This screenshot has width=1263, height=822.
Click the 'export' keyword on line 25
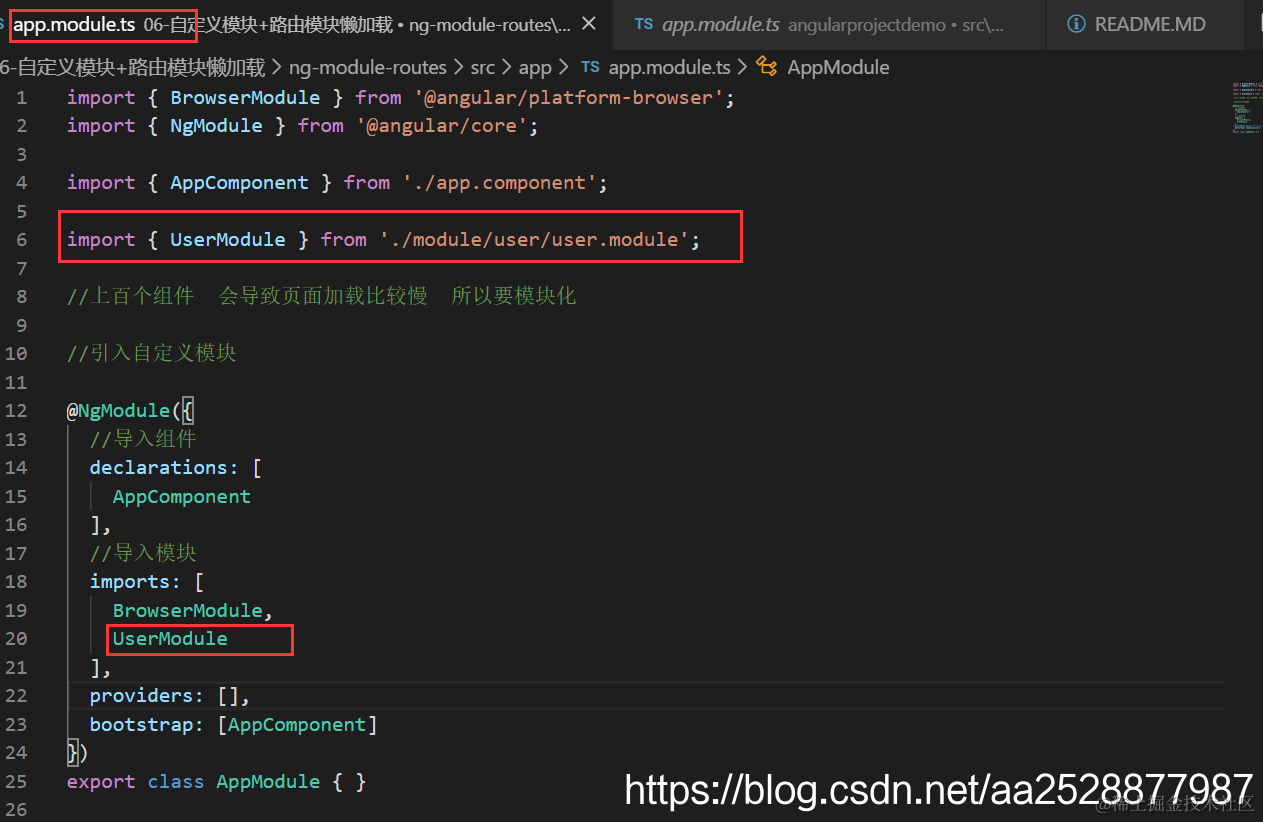(x=101, y=782)
